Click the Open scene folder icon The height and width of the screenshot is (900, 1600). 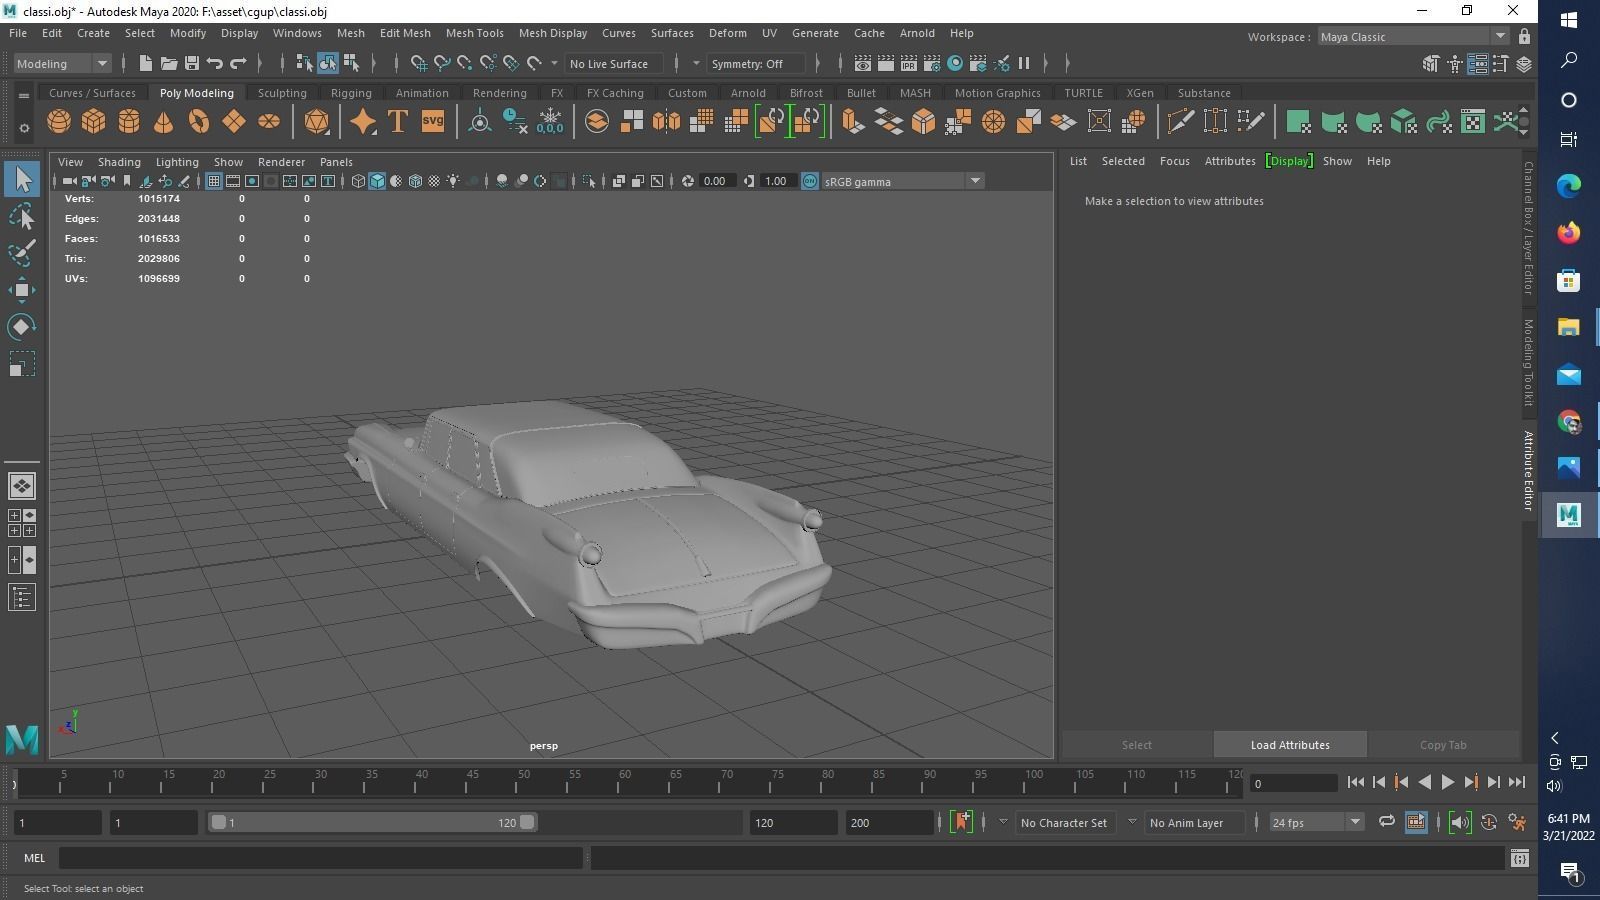pyautogui.click(x=169, y=63)
